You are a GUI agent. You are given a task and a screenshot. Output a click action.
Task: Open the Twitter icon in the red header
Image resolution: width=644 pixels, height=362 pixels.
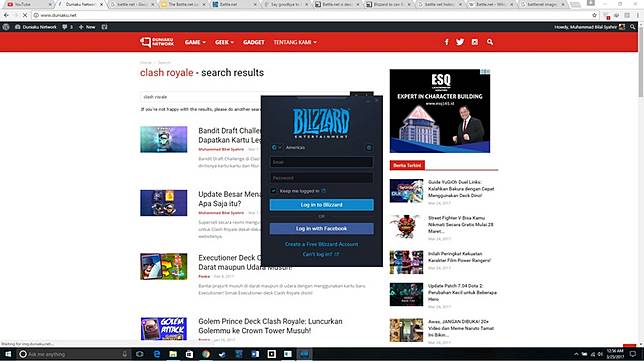(460, 42)
